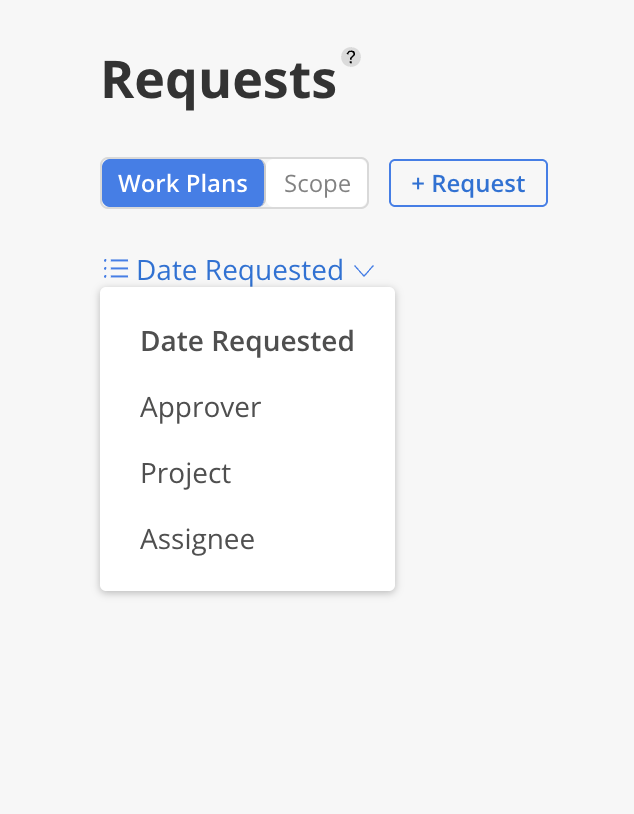Collapse the menu with the chevron arrow
This screenshot has height=814, width=634.
click(363, 270)
